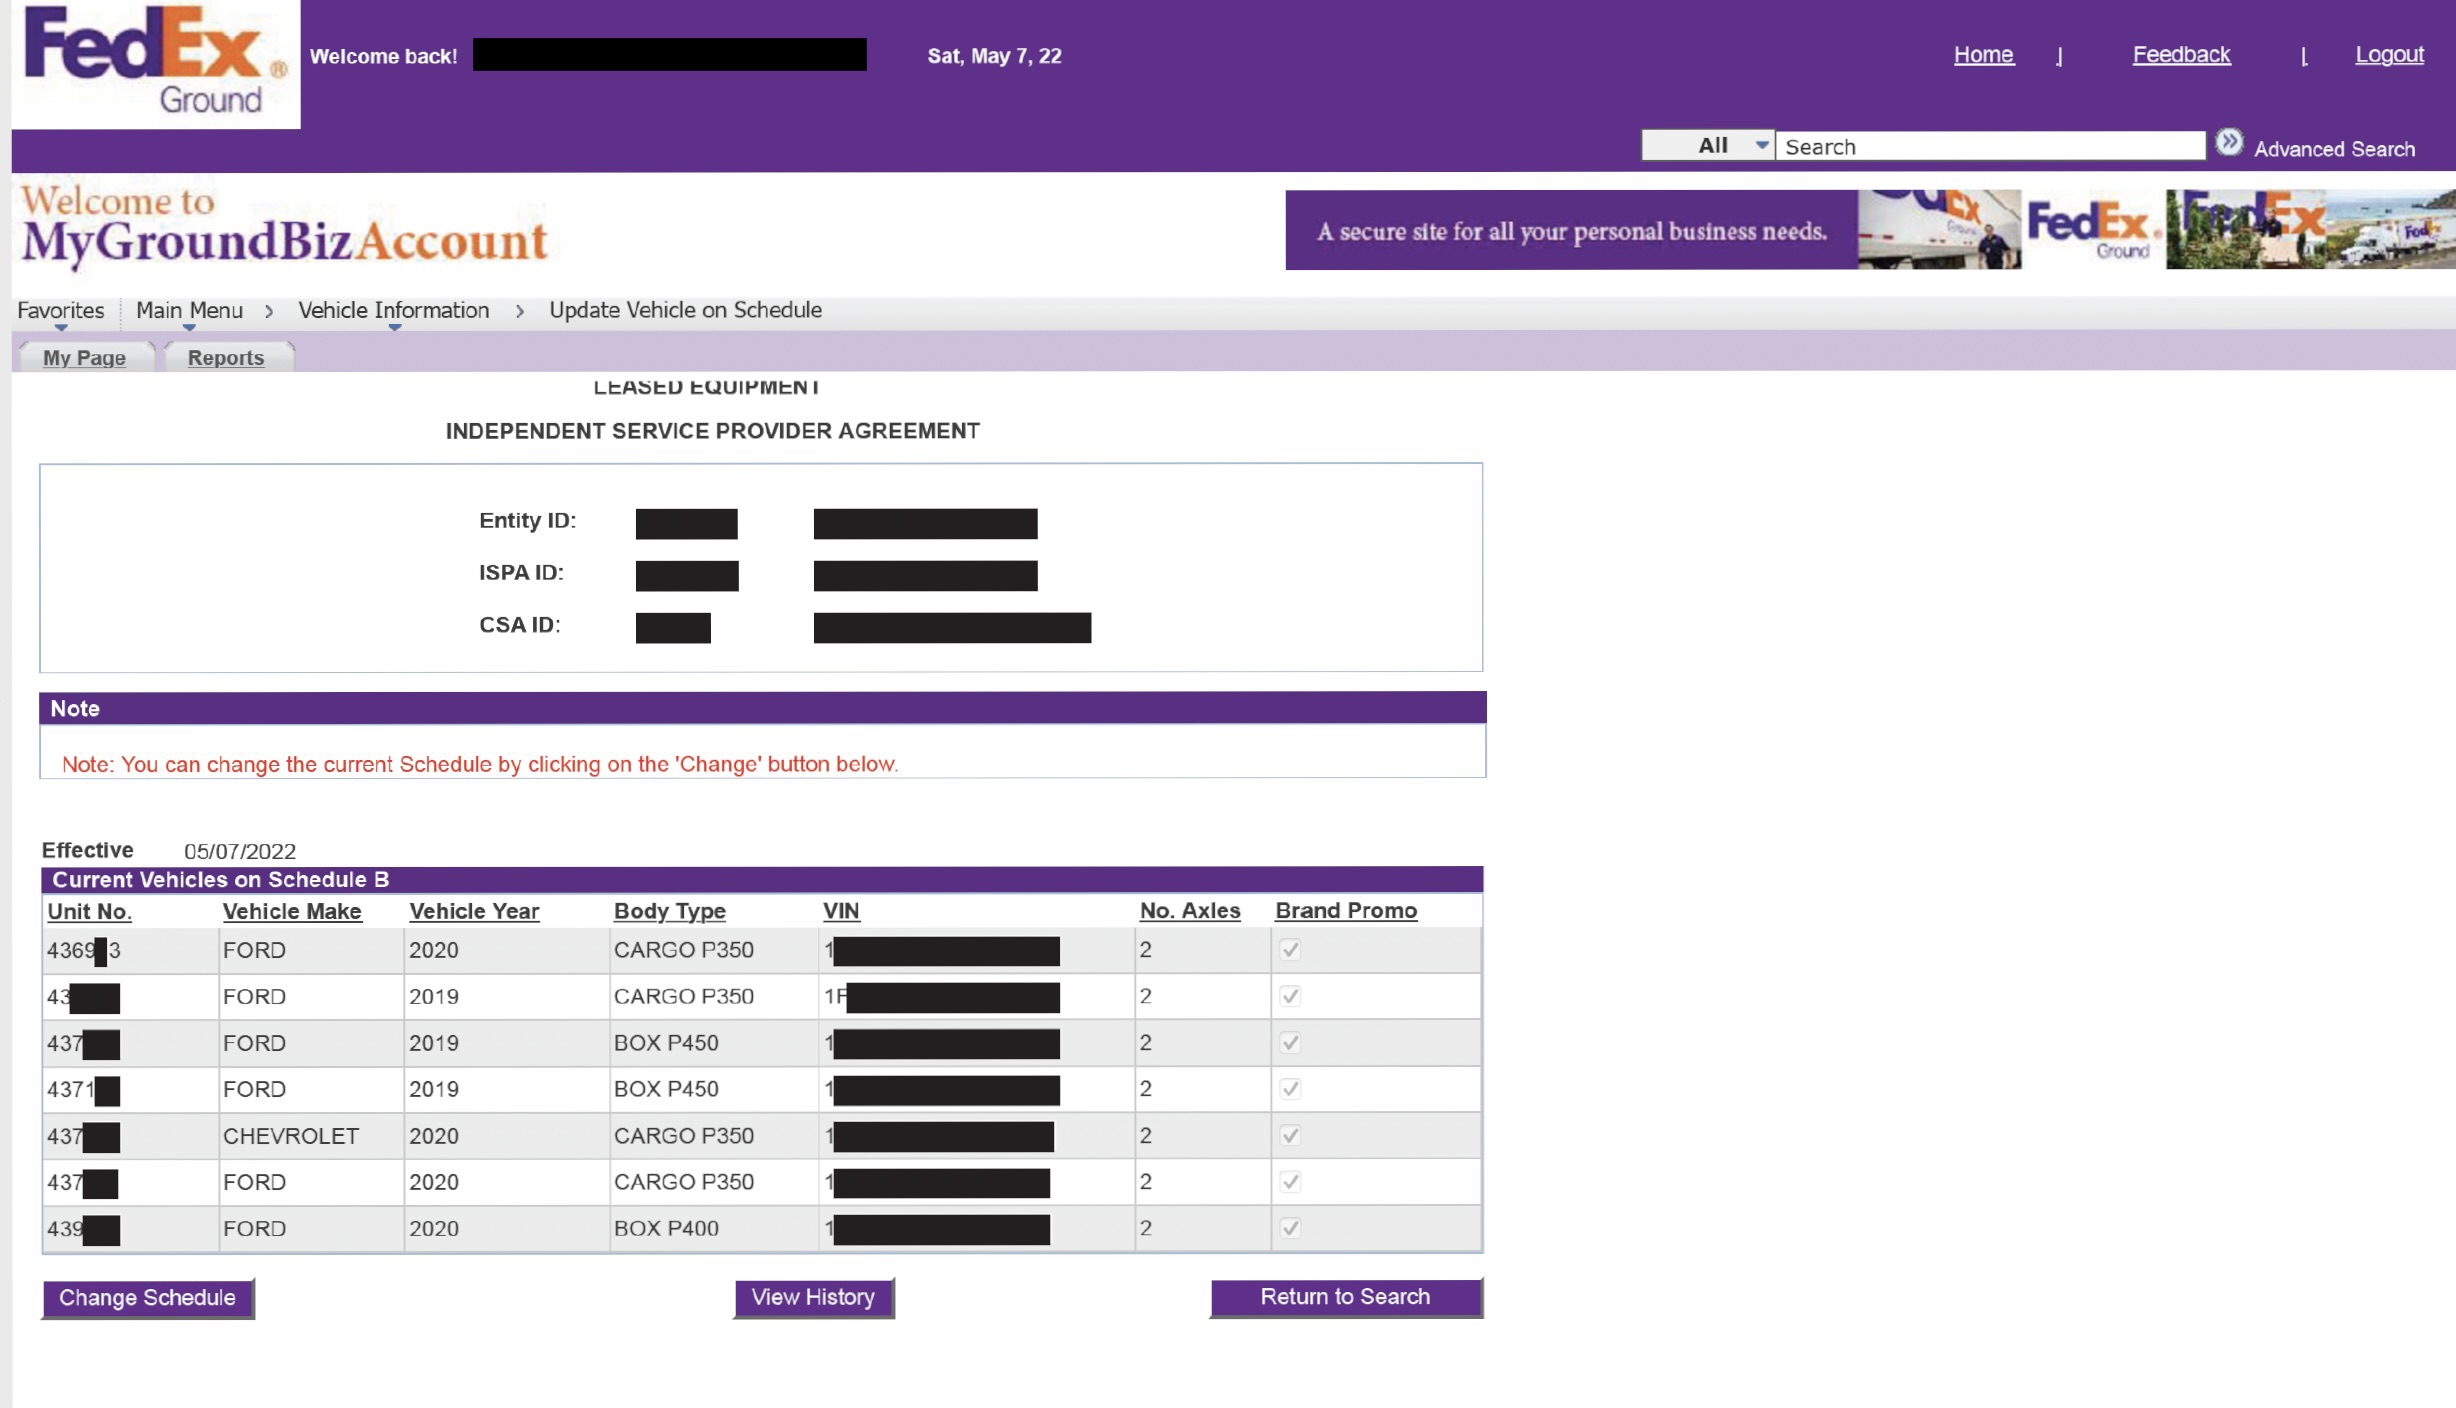Click the breadcrumb arrow after Vehicle Information
The image size is (2456, 1408).
(x=519, y=311)
